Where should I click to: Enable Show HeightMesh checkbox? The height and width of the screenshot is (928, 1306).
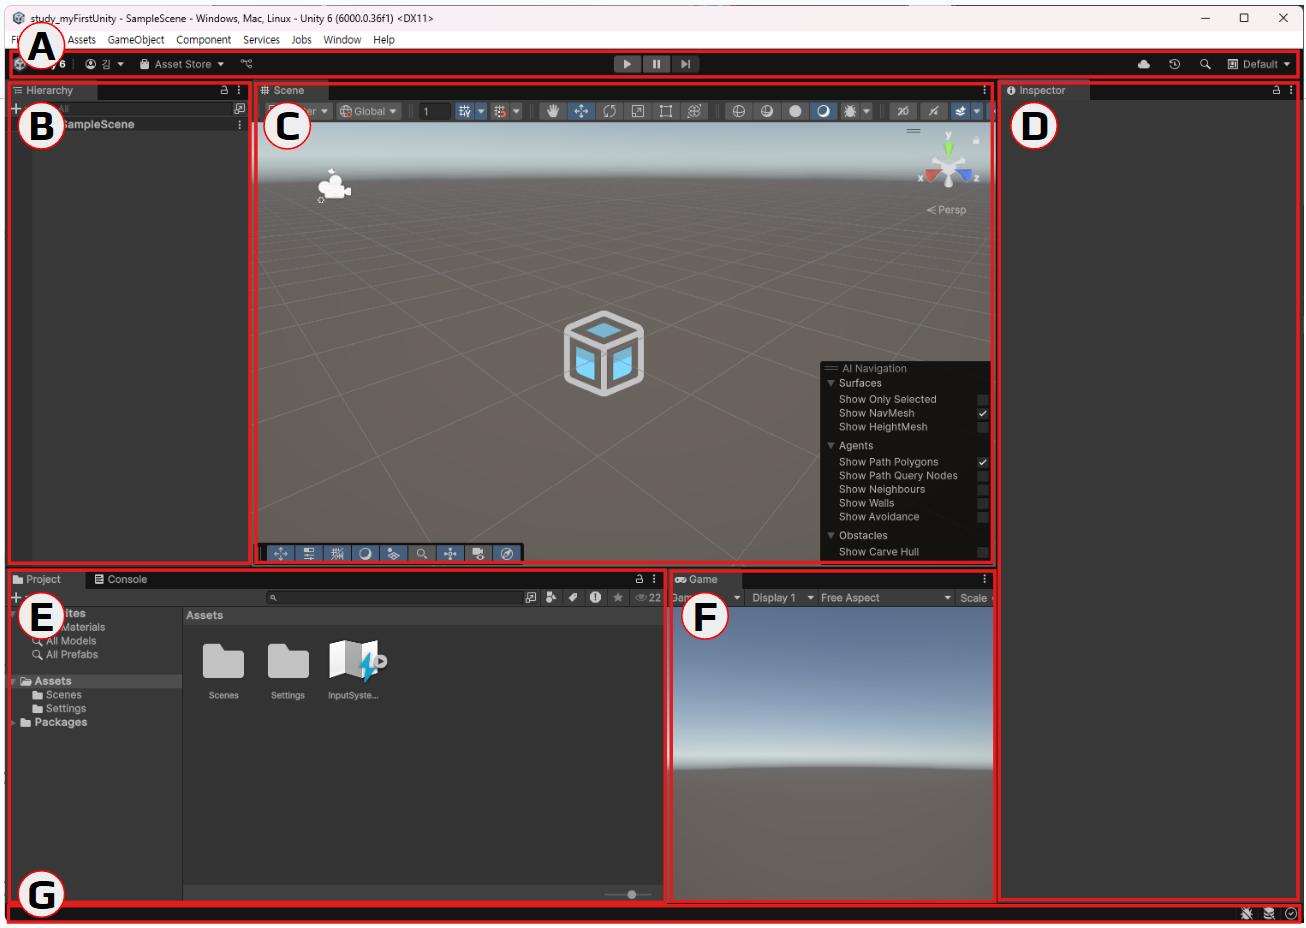pos(982,427)
